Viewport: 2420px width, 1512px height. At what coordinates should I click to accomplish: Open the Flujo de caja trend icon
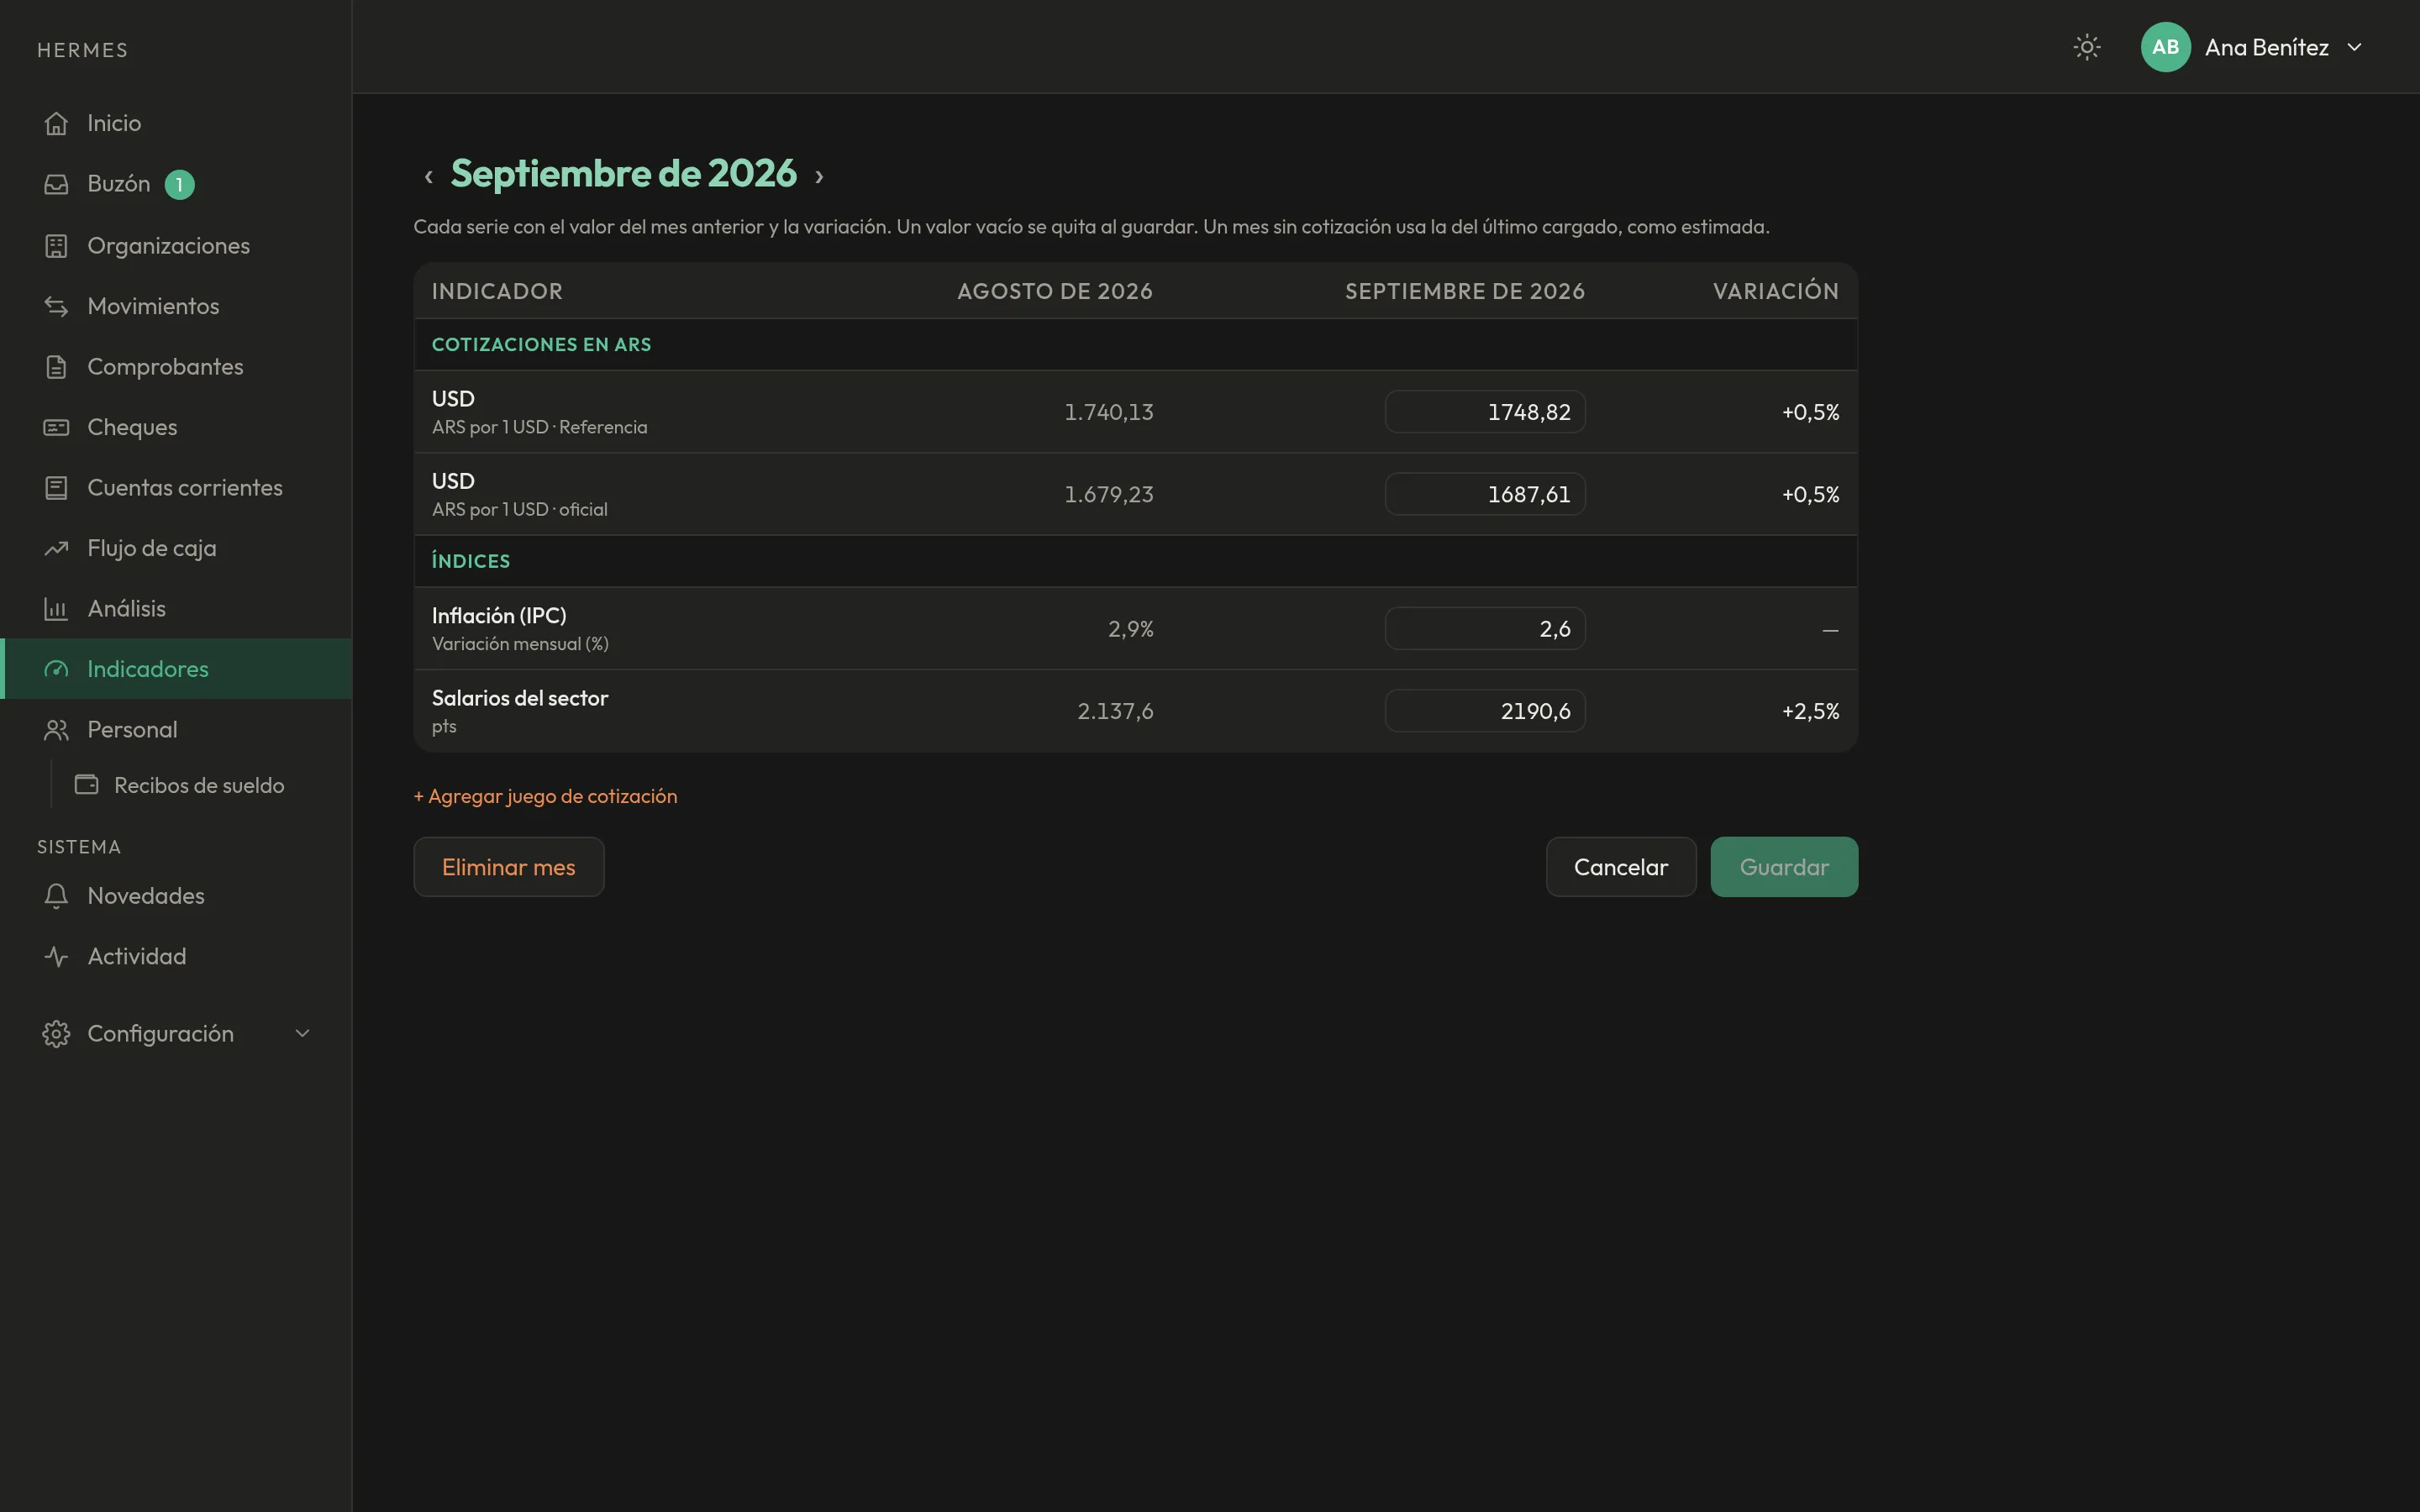coord(56,548)
